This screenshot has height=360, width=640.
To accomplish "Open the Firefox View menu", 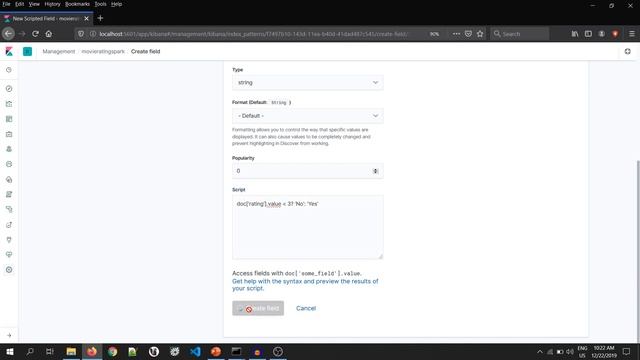I will pyautogui.click(x=34, y=4).
